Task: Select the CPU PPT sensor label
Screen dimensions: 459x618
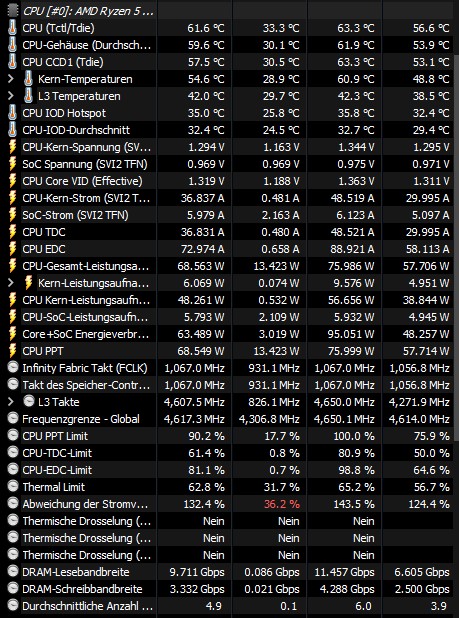Action: pyautogui.click(x=43, y=351)
